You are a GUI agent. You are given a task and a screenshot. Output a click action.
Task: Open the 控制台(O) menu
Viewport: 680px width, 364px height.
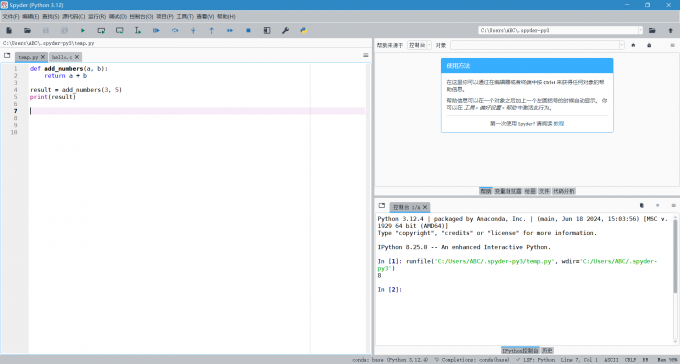point(141,16)
